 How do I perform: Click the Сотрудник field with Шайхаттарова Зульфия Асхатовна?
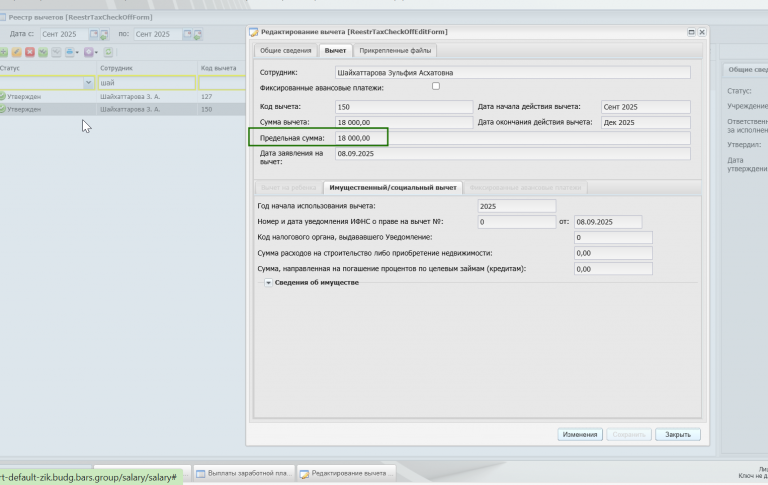pos(513,73)
